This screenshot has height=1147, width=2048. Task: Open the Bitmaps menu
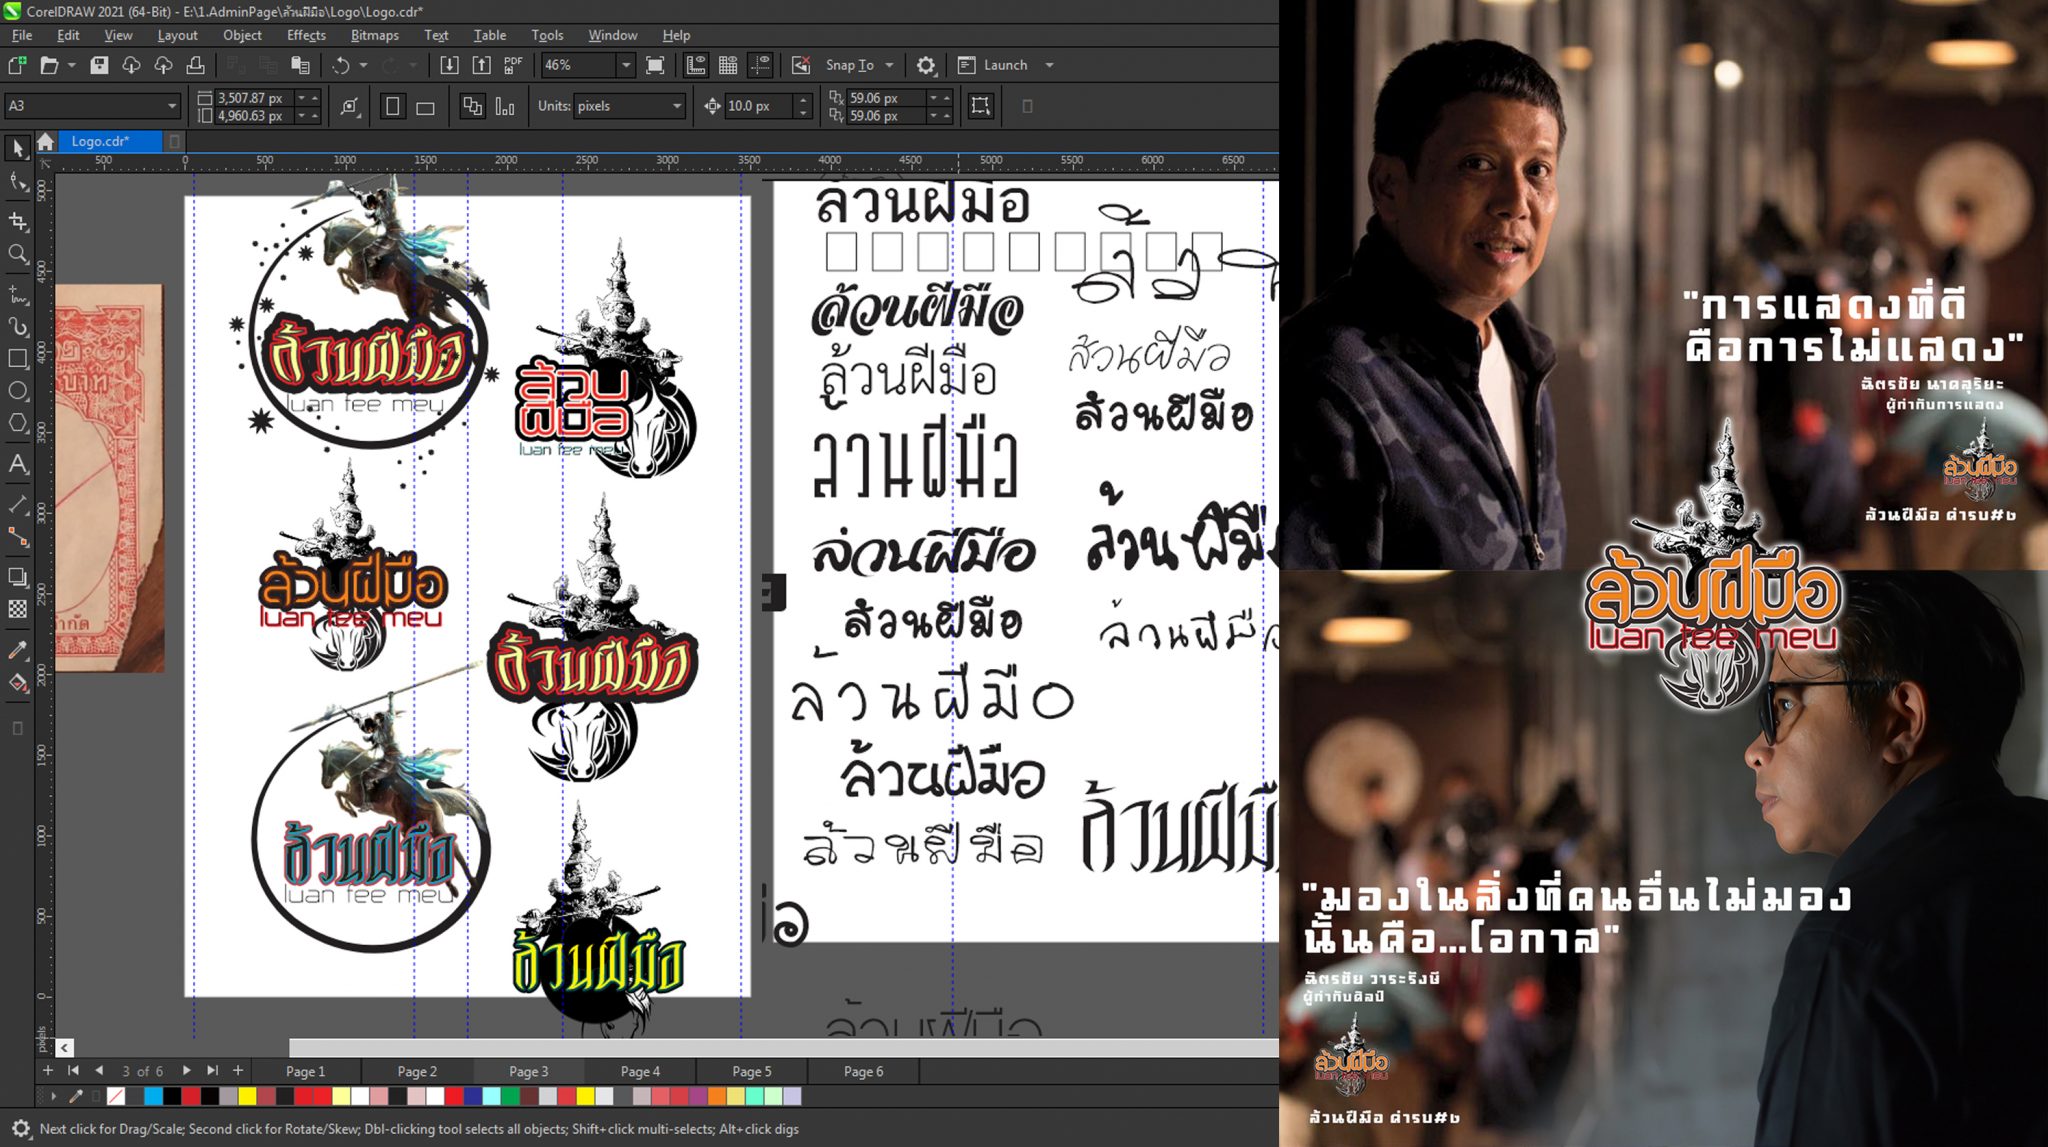pyautogui.click(x=374, y=35)
